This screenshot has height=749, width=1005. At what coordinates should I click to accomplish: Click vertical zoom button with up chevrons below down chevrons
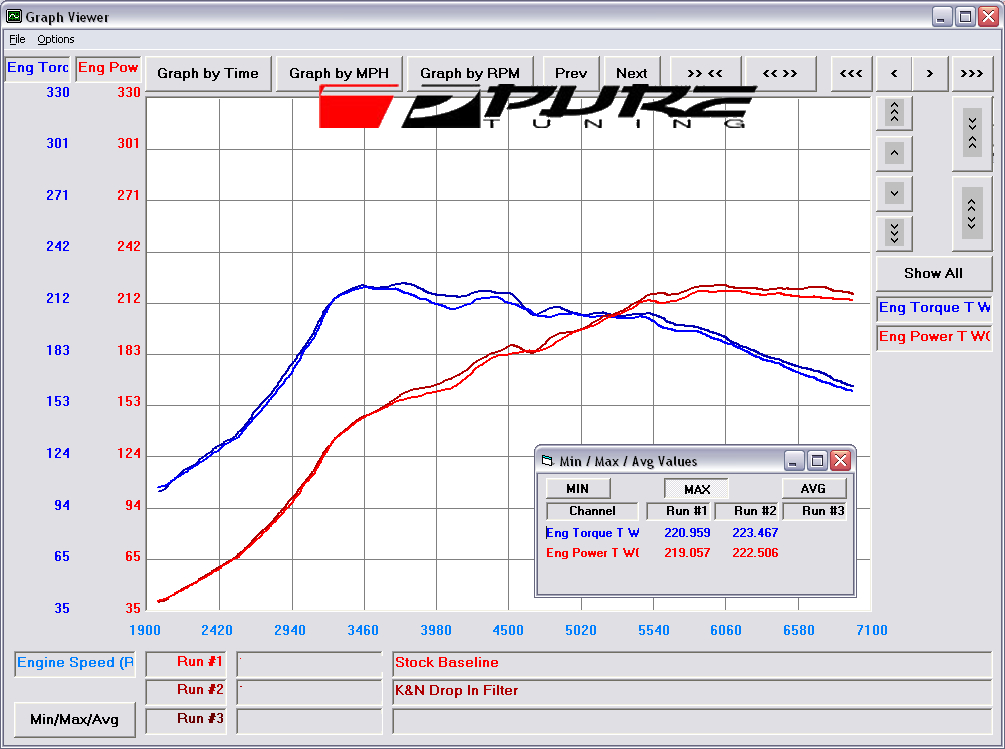click(x=972, y=133)
